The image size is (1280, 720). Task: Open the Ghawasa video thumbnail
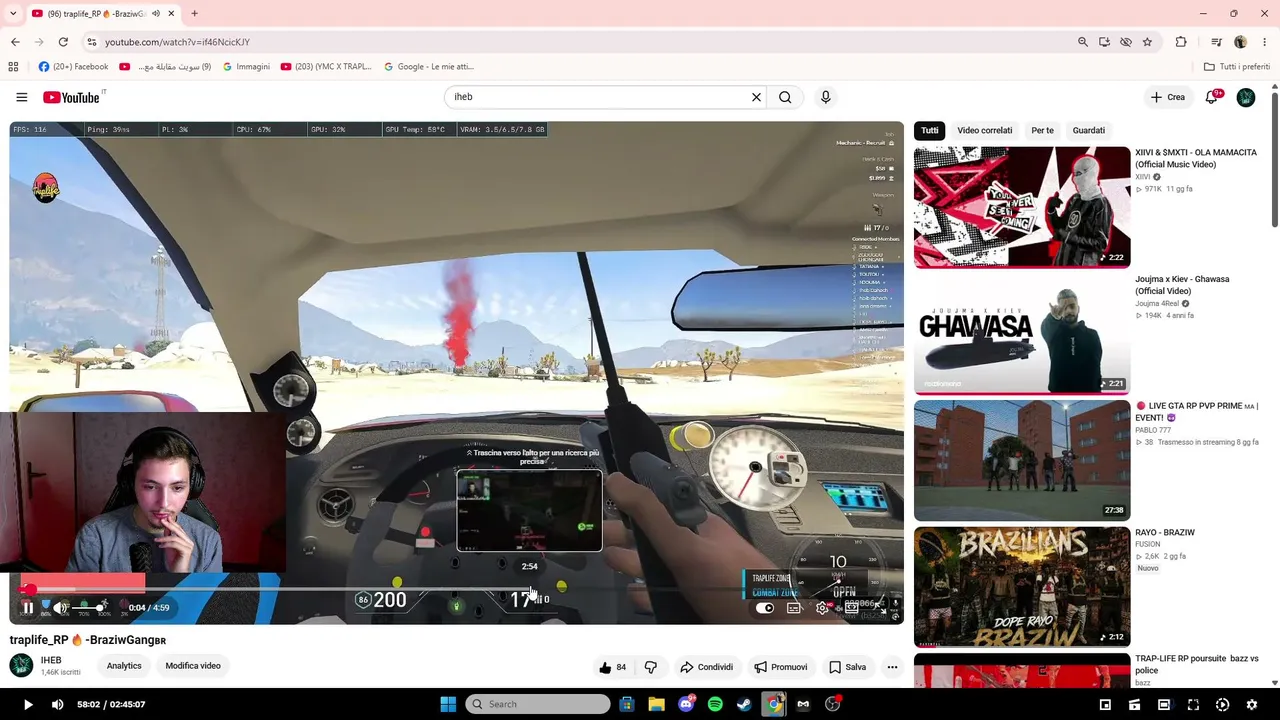(1022, 334)
